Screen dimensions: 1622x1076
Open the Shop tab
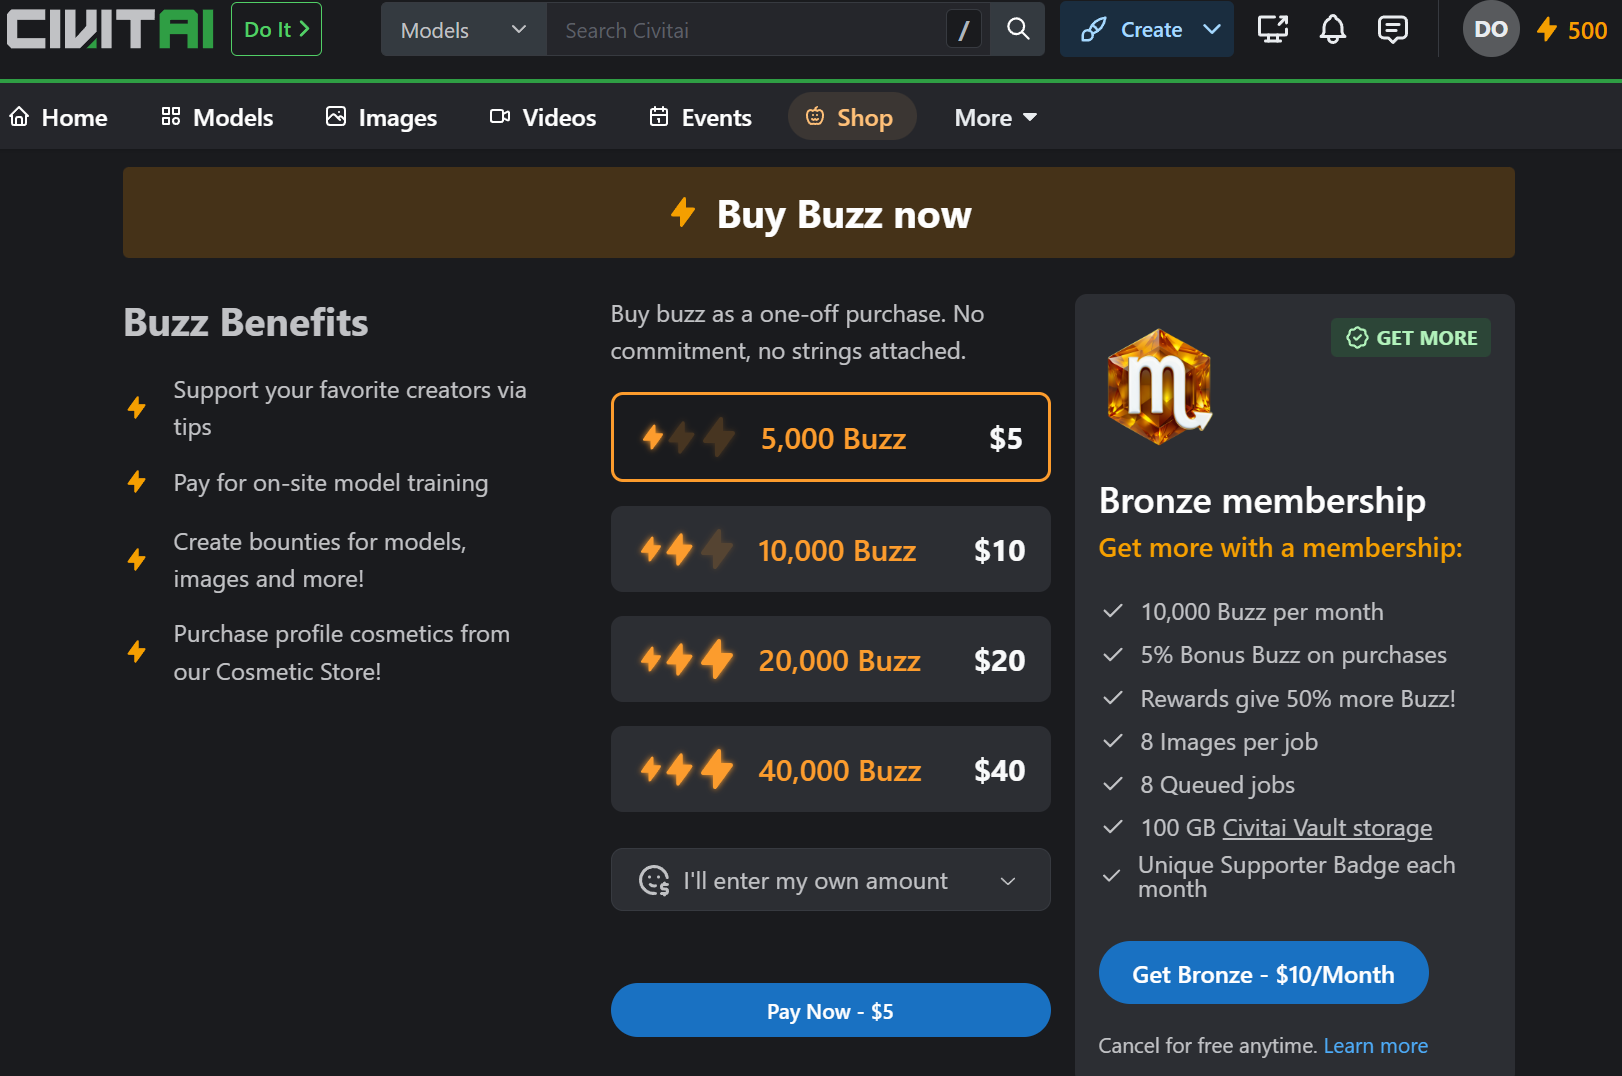852,117
